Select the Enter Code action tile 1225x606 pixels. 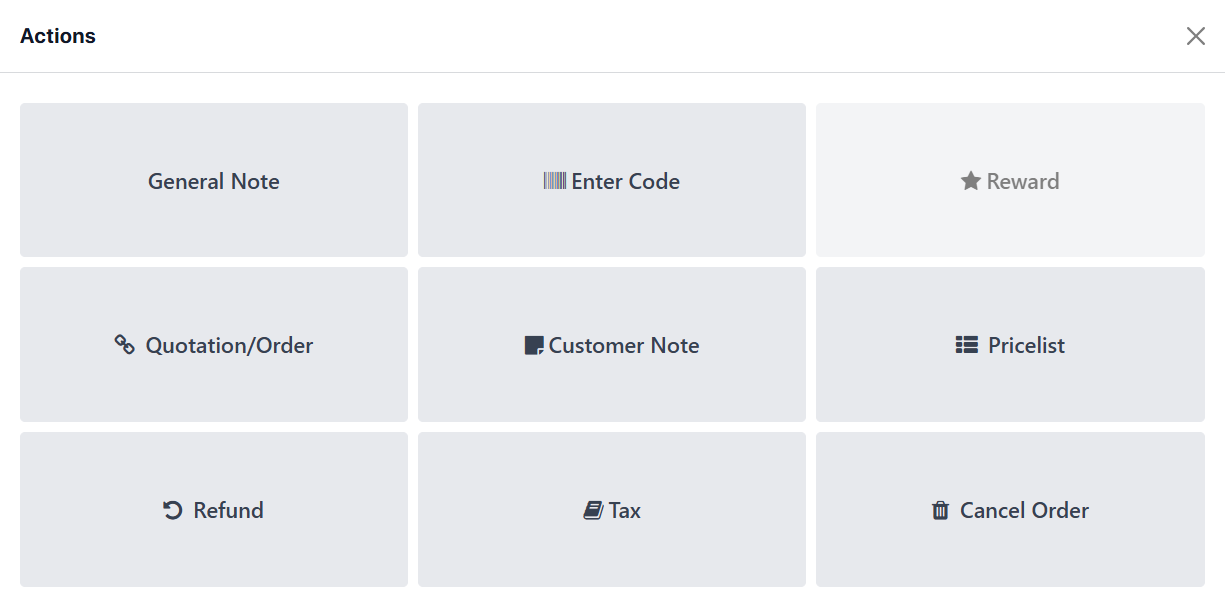coord(612,180)
